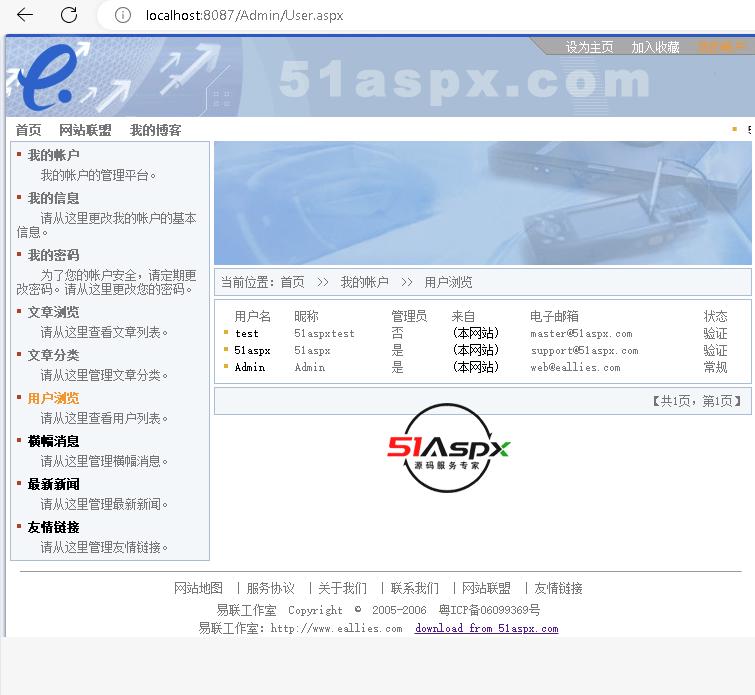Open 服务协议 footer link
The width and height of the screenshot is (755, 695).
pos(271,588)
